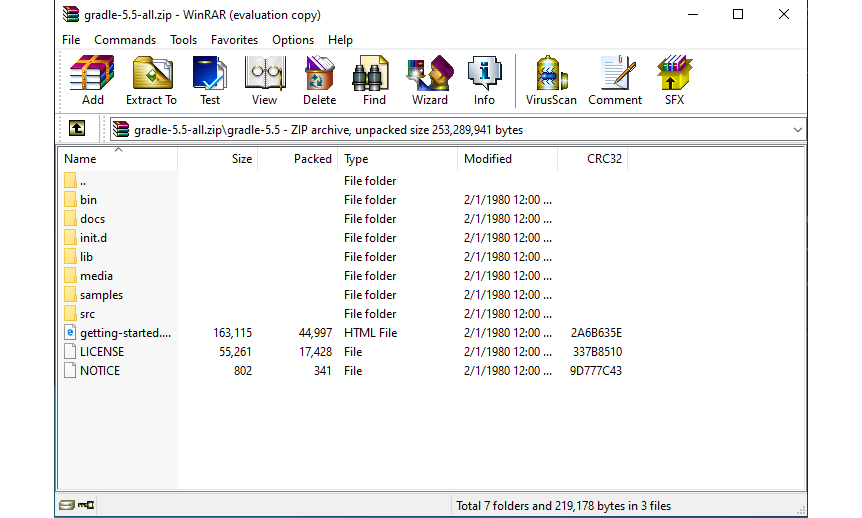
Task: Open the Commands menu
Action: 125,40
